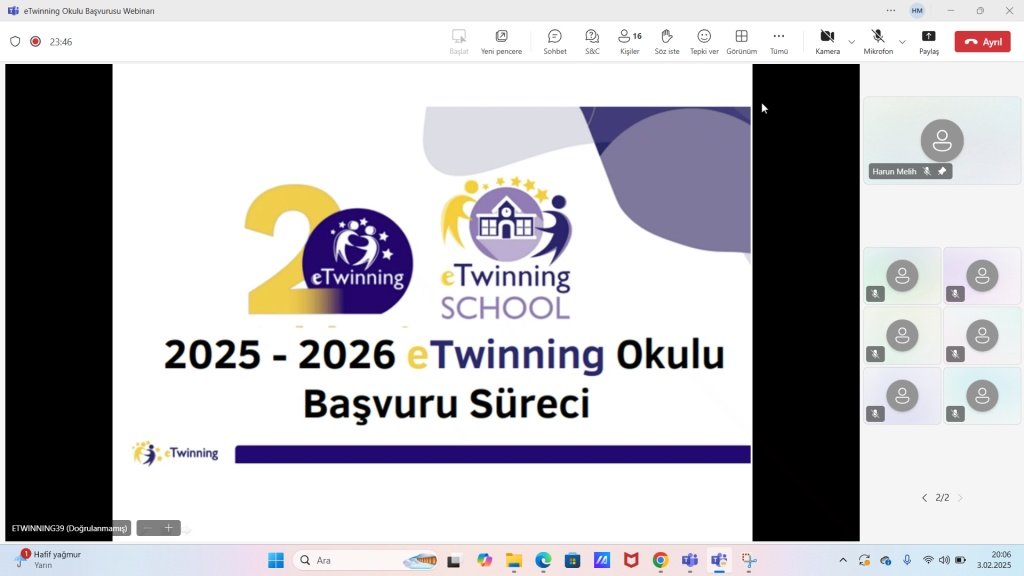Unmute with the Mikrofon button
This screenshot has height=576, width=1024.
878,42
